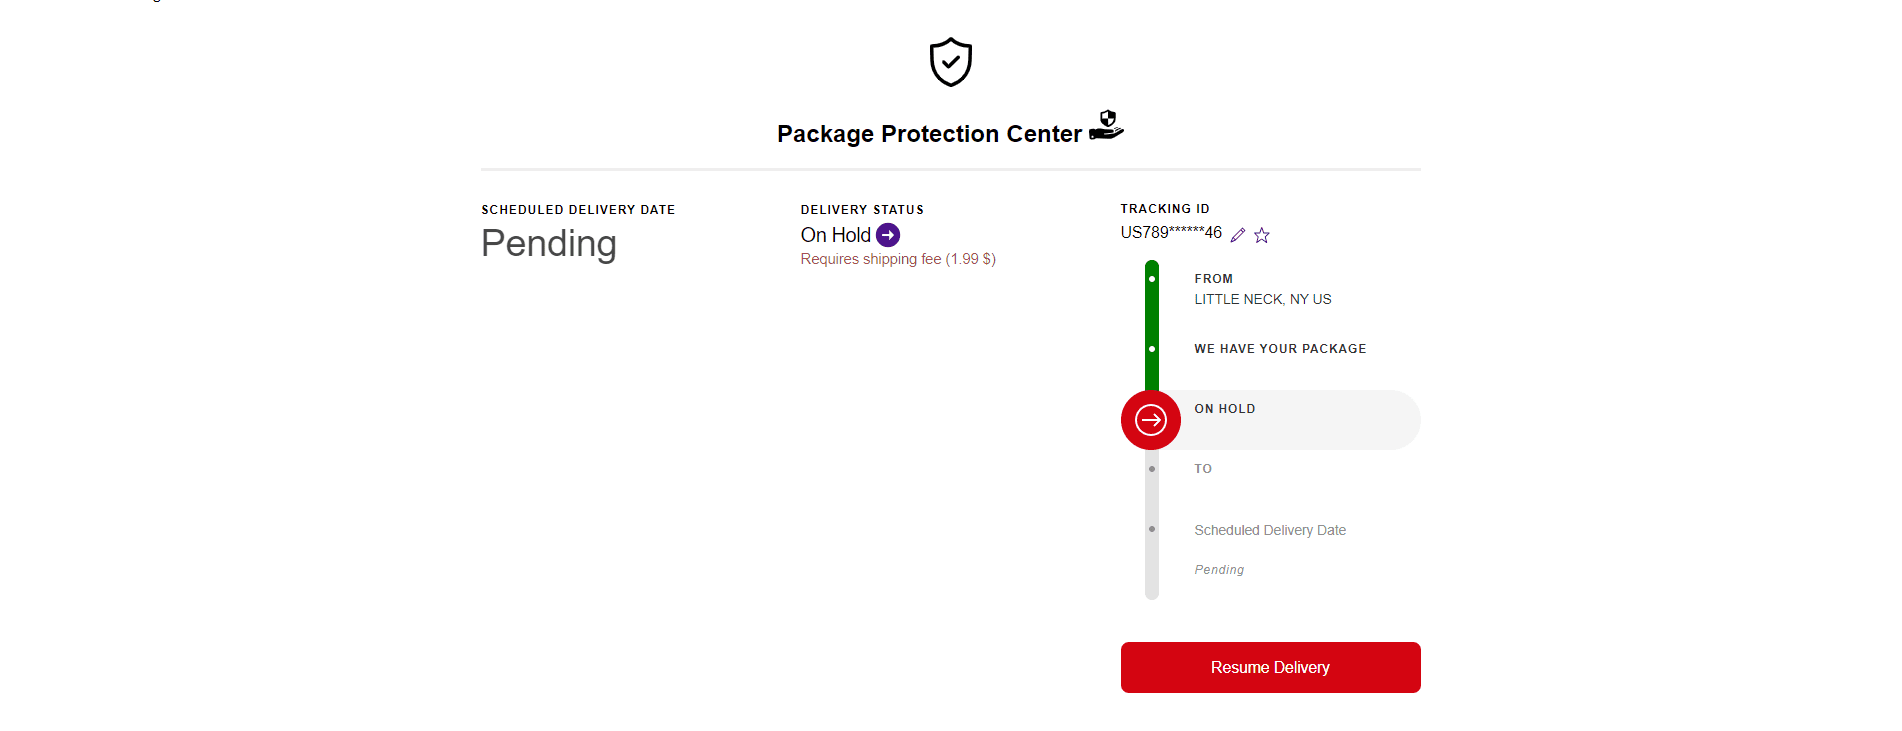Click the 'Requires shipping fee (1.99 $)' notice
The height and width of the screenshot is (731, 1902).
[898, 259]
